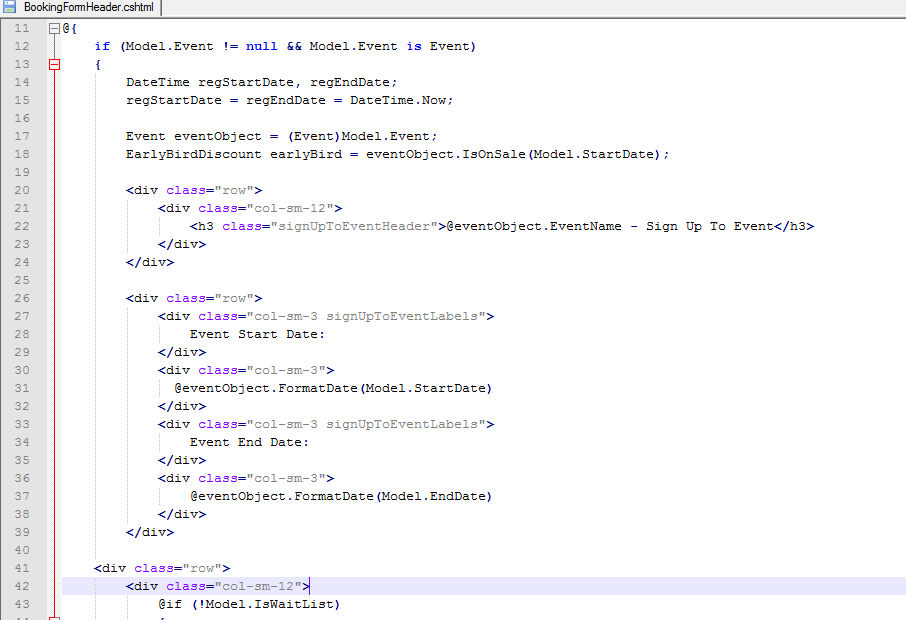Click "Sign Up To Event" heading text
906x620 pixels.
point(710,226)
